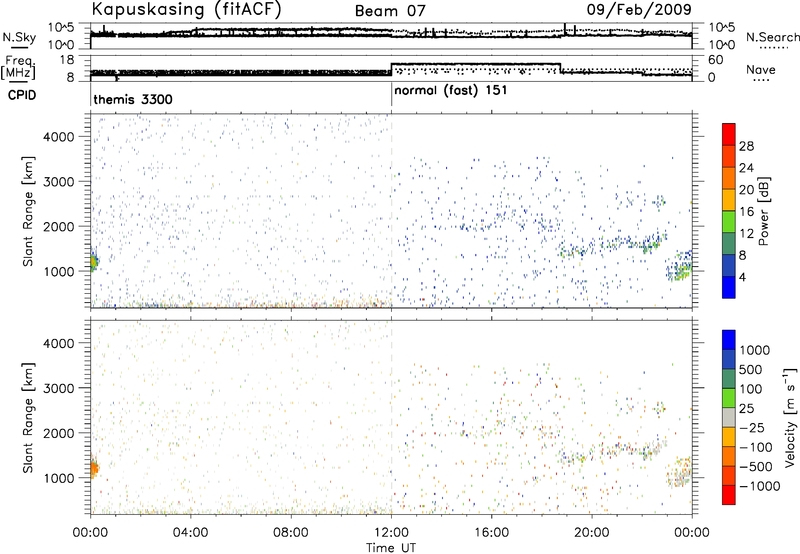
Task: Pick the red bottom segment of Velocity colorbar
Action: [x=729, y=495]
